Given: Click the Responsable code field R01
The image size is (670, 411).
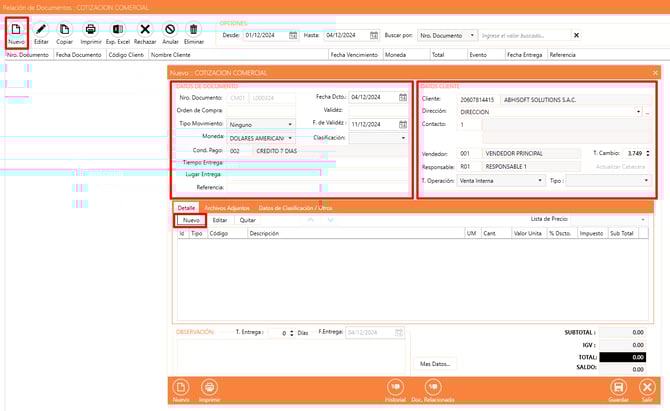Looking at the screenshot, I should click(x=468, y=167).
